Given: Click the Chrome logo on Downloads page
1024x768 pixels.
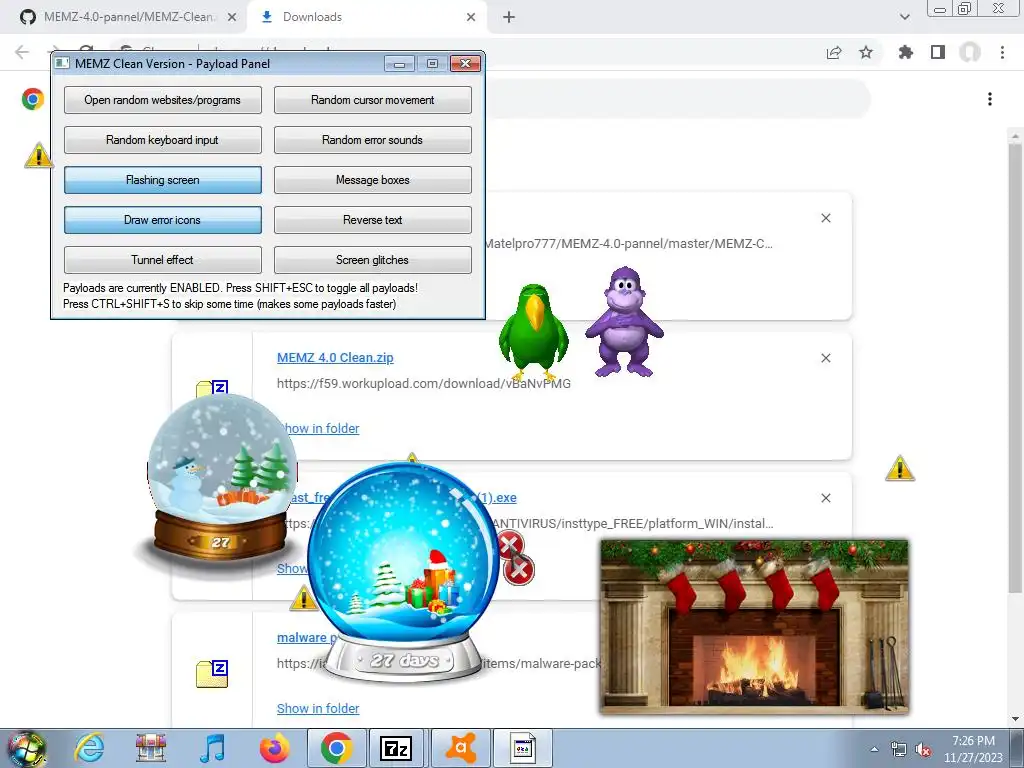Looking at the screenshot, I should pyautogui.click(x=33, y=99).
